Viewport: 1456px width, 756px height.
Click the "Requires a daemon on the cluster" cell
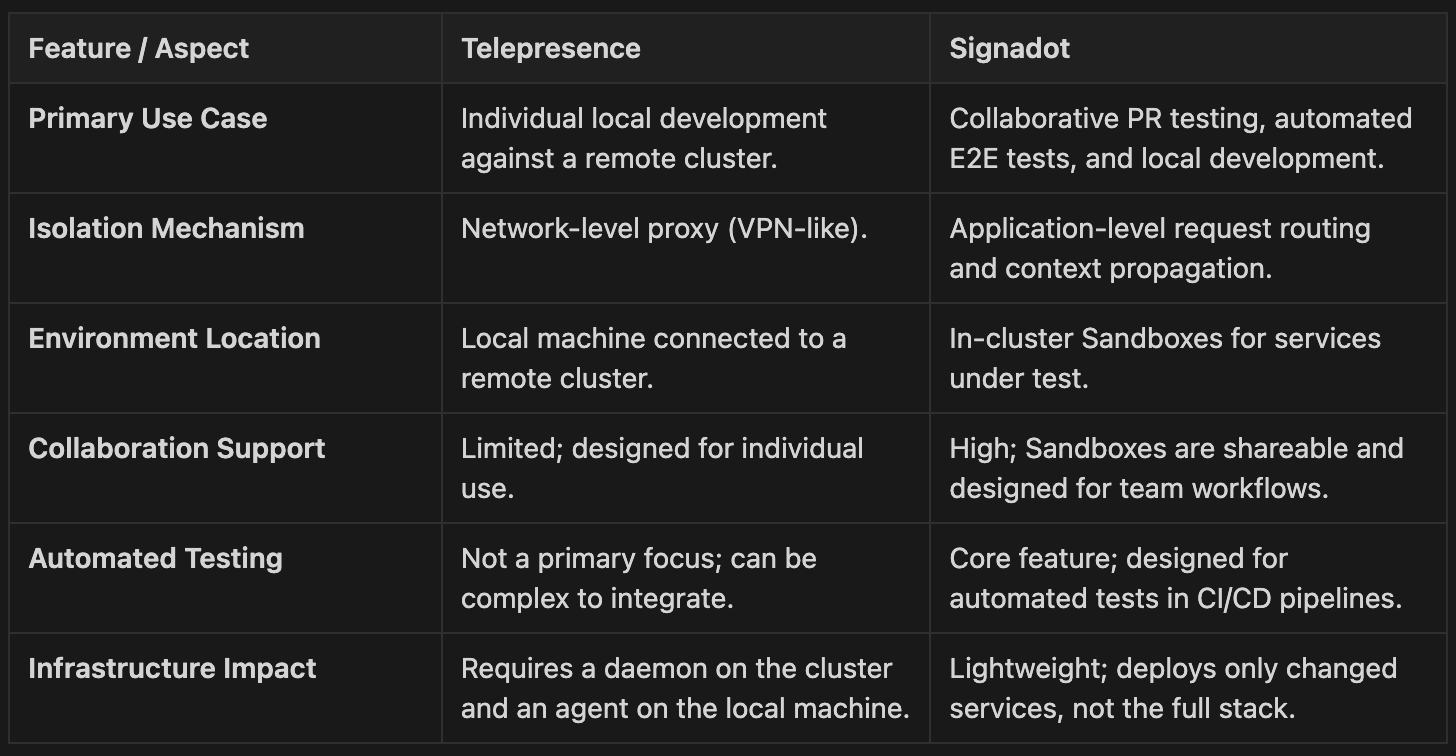pyautogui.click(x=685, y=688)
